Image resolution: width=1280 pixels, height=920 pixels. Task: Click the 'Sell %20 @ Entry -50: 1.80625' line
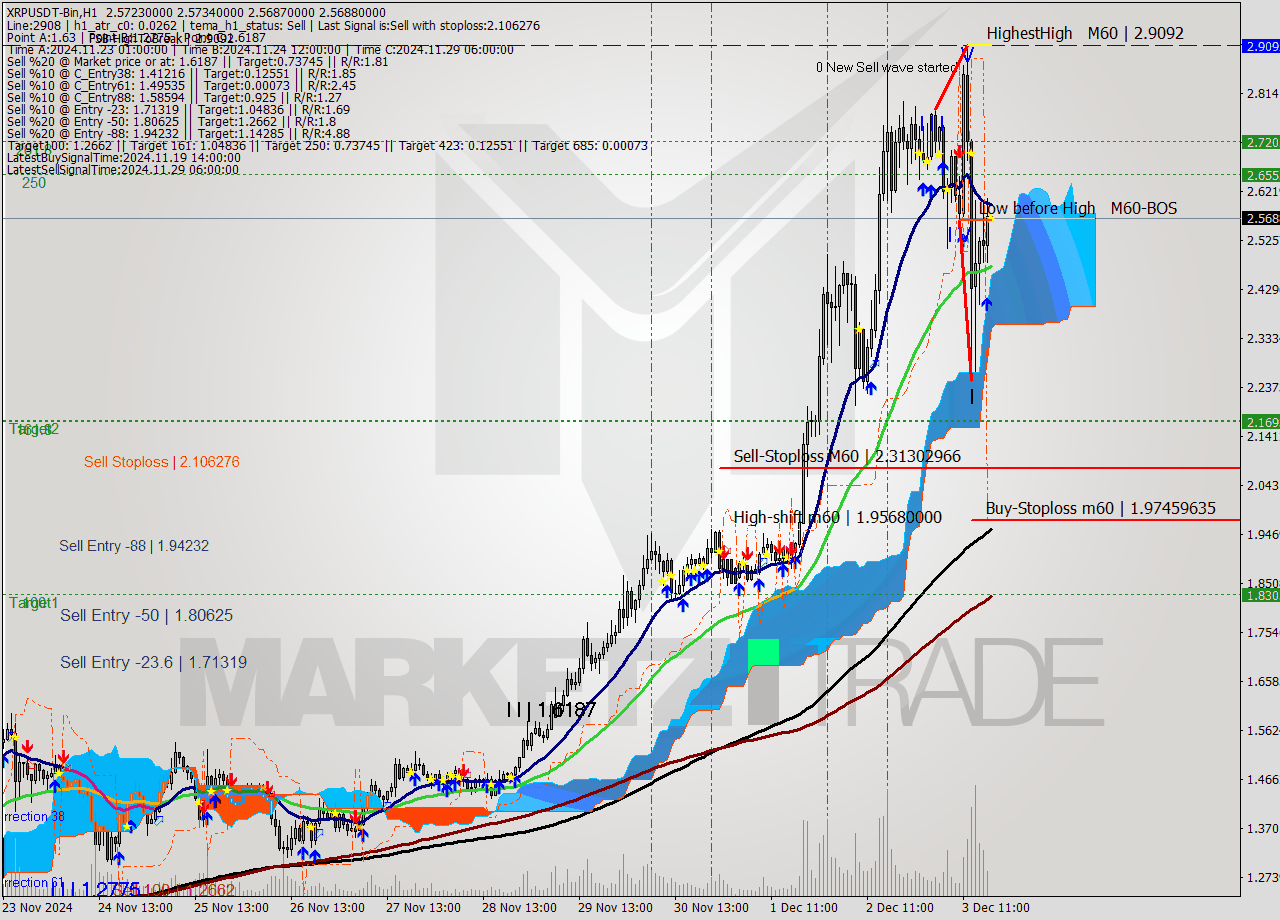pyautogui.click(x=173, y=121)
